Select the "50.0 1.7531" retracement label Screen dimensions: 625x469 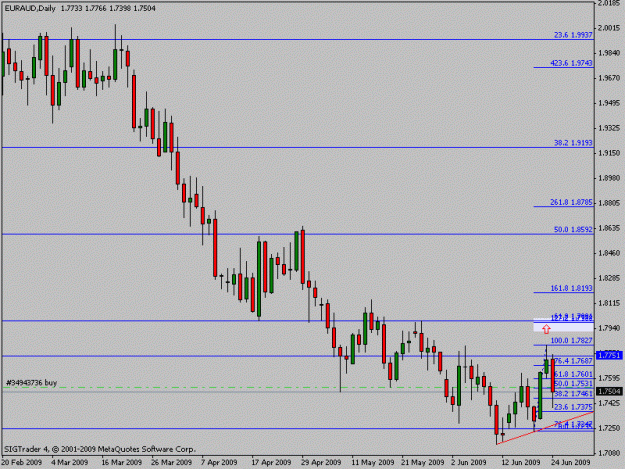pos(573,384)
